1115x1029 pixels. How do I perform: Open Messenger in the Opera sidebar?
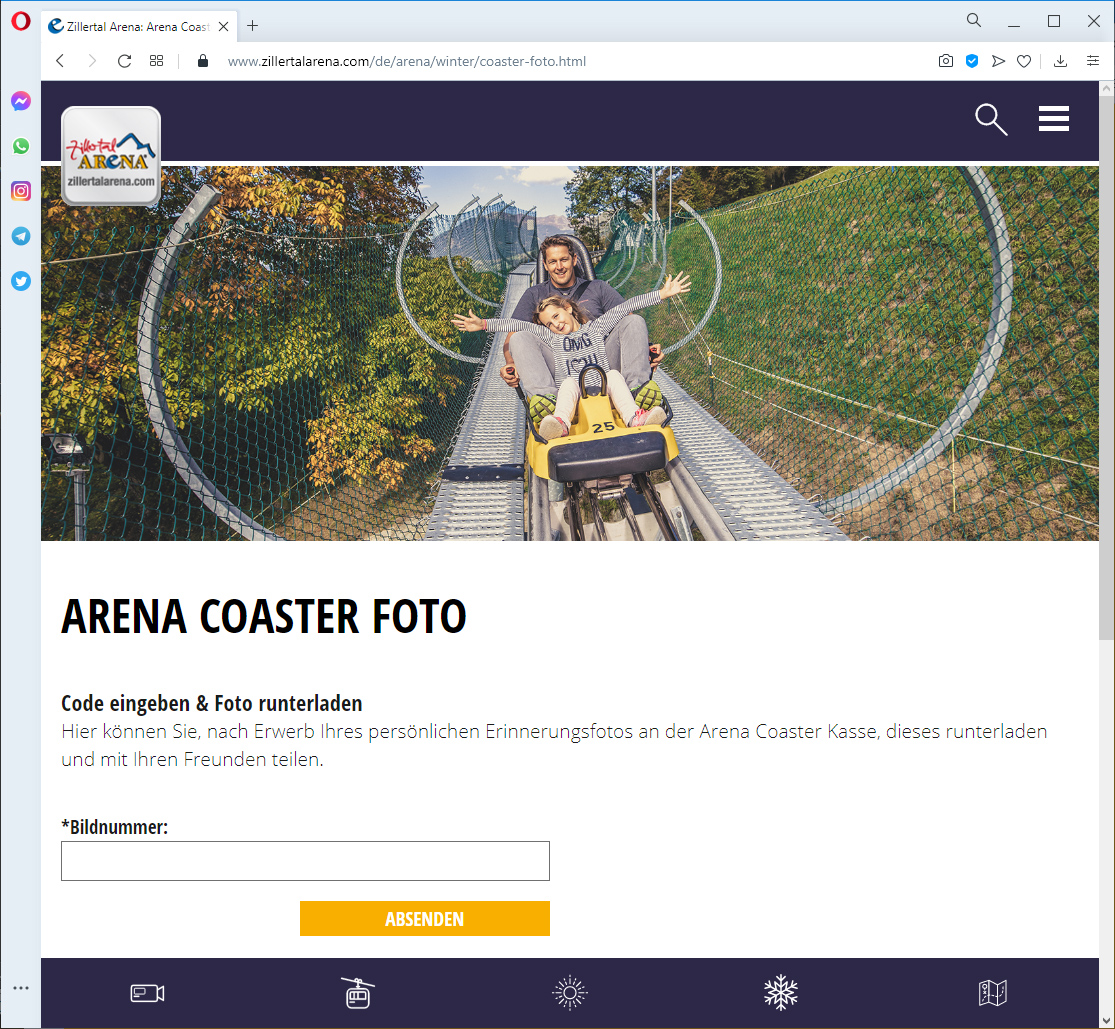click(21, 101)
